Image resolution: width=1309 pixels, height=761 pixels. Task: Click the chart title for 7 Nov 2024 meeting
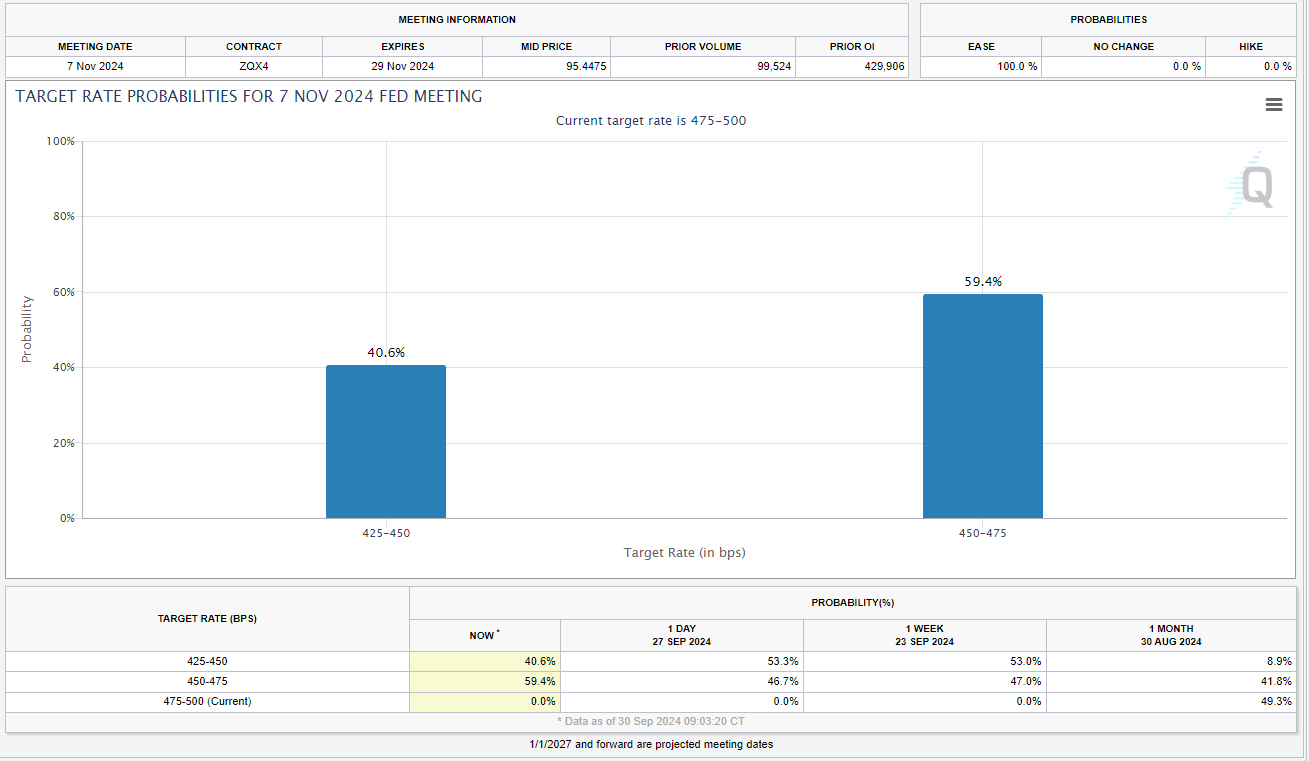pos(249,96)
